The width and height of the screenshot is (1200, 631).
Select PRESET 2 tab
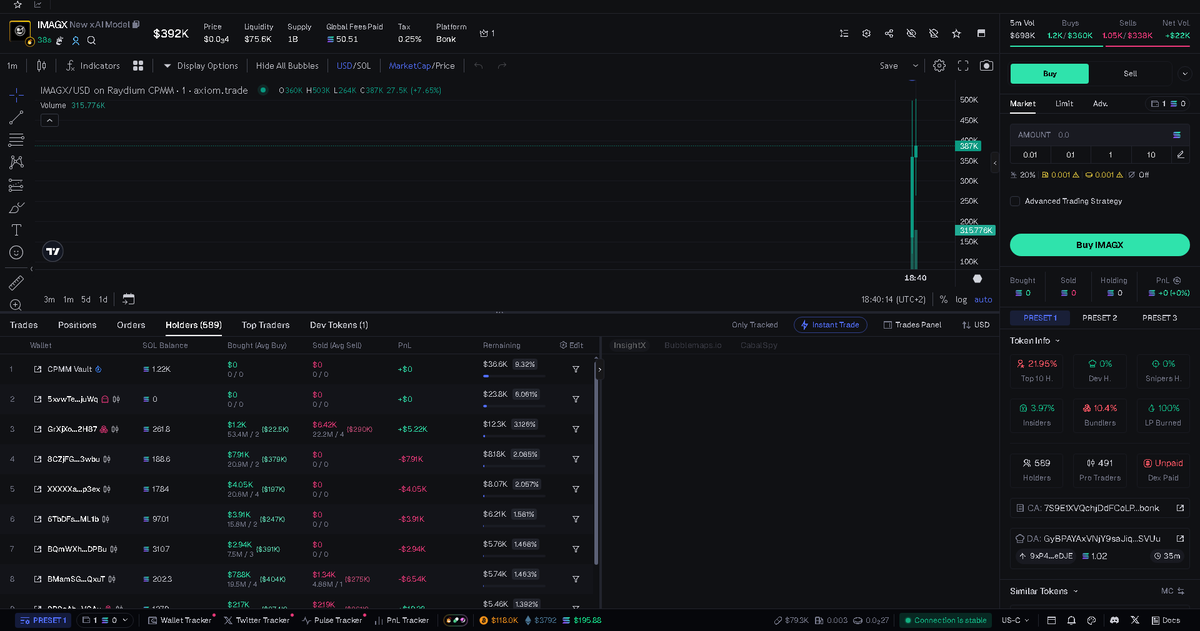pyautogui.click(x=1100, y=317)
